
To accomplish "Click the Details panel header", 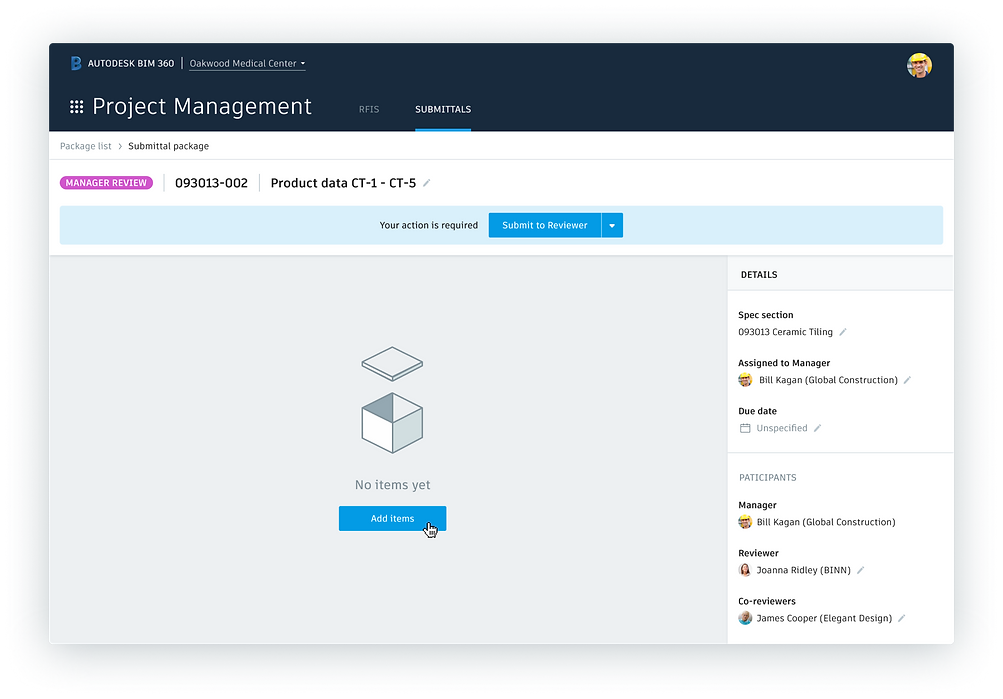I will click(759, 274).
